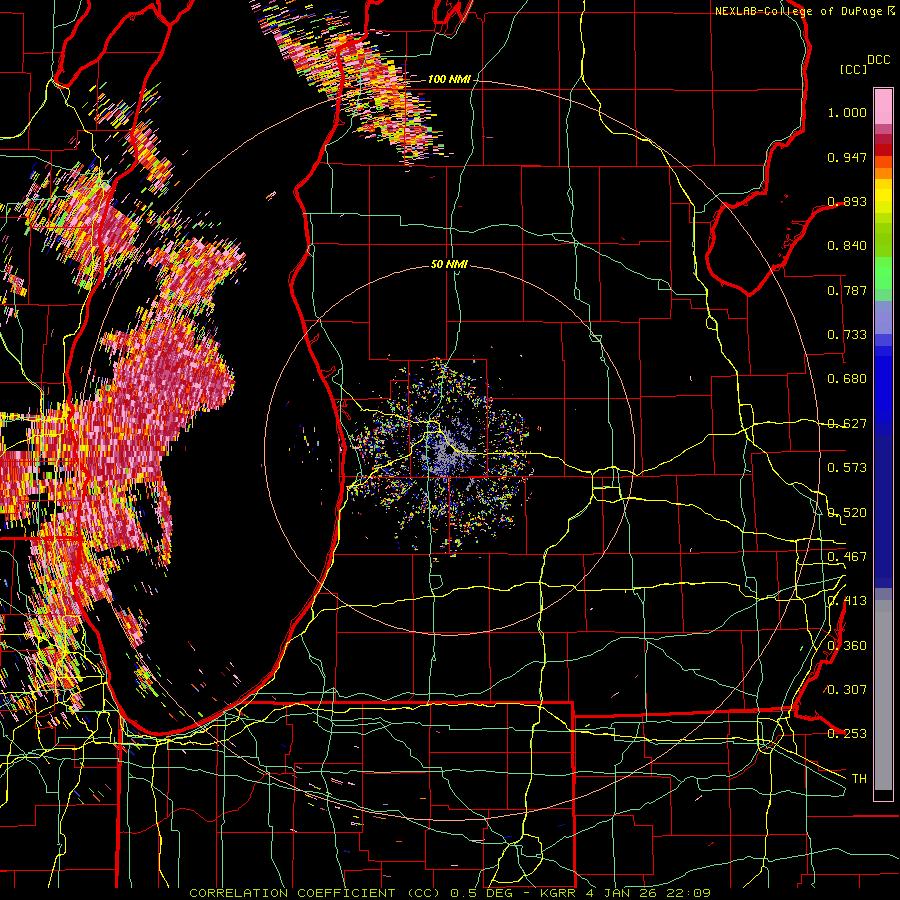Image resolution: width=900 pixels, height=900 pixels.
Task: Click the [CC] legend unit label
Action: tap(854, 69)
